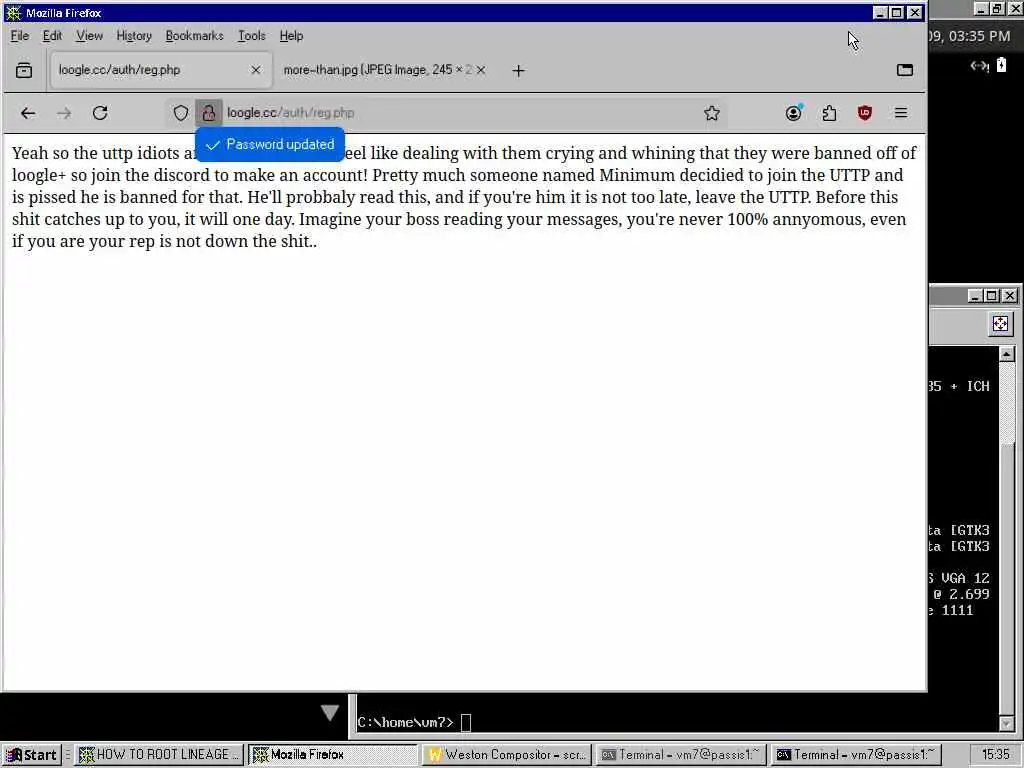Click the C:\home\vm7> terminal prompt
Image resolution: width=1024 pixels, height=768 pixels.
406,722
